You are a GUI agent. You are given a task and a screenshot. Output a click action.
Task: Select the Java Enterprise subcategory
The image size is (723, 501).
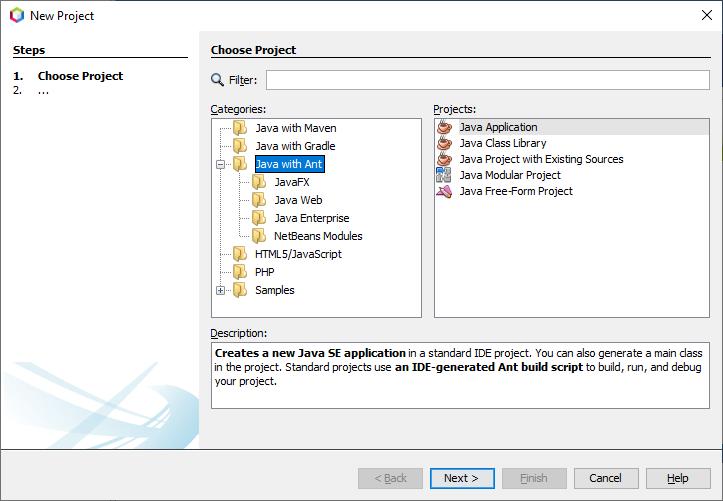point(312,218)
